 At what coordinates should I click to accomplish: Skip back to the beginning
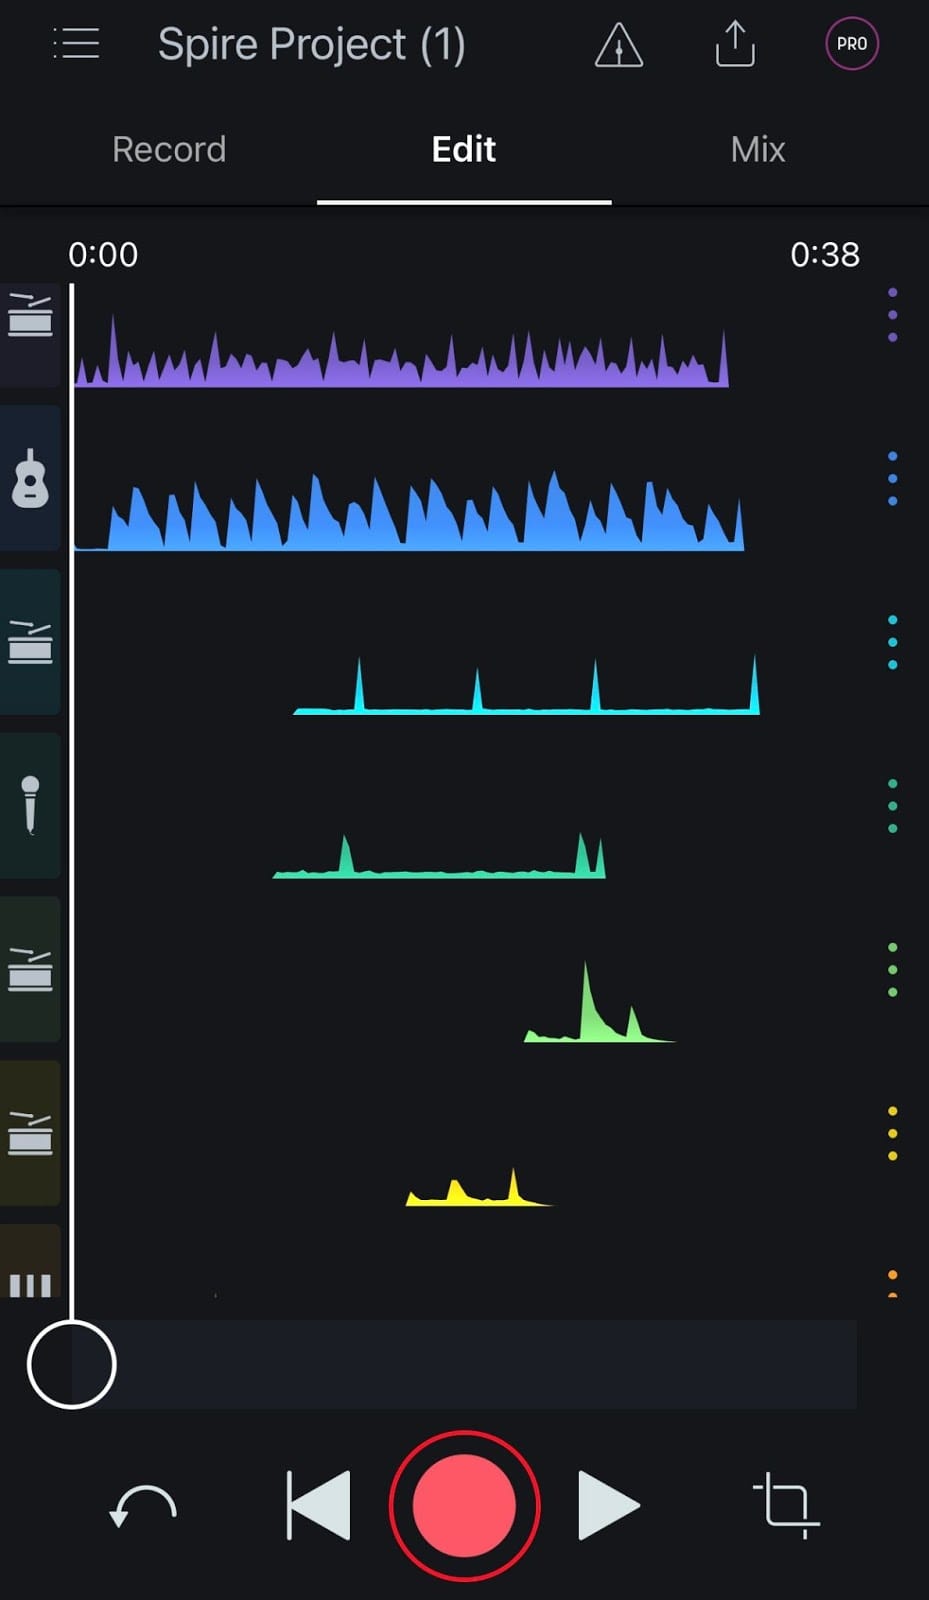[319, 1505]
